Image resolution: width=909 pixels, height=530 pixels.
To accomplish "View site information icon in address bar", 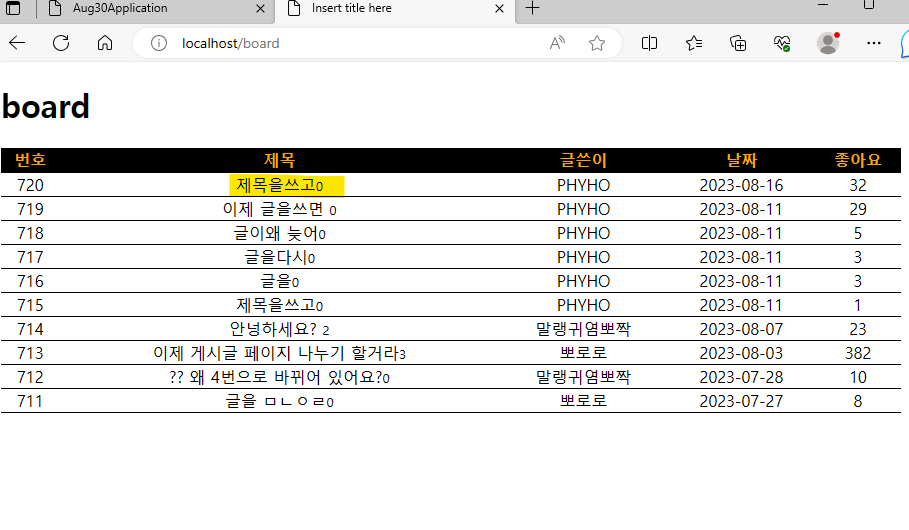I will tap(159, 43).
